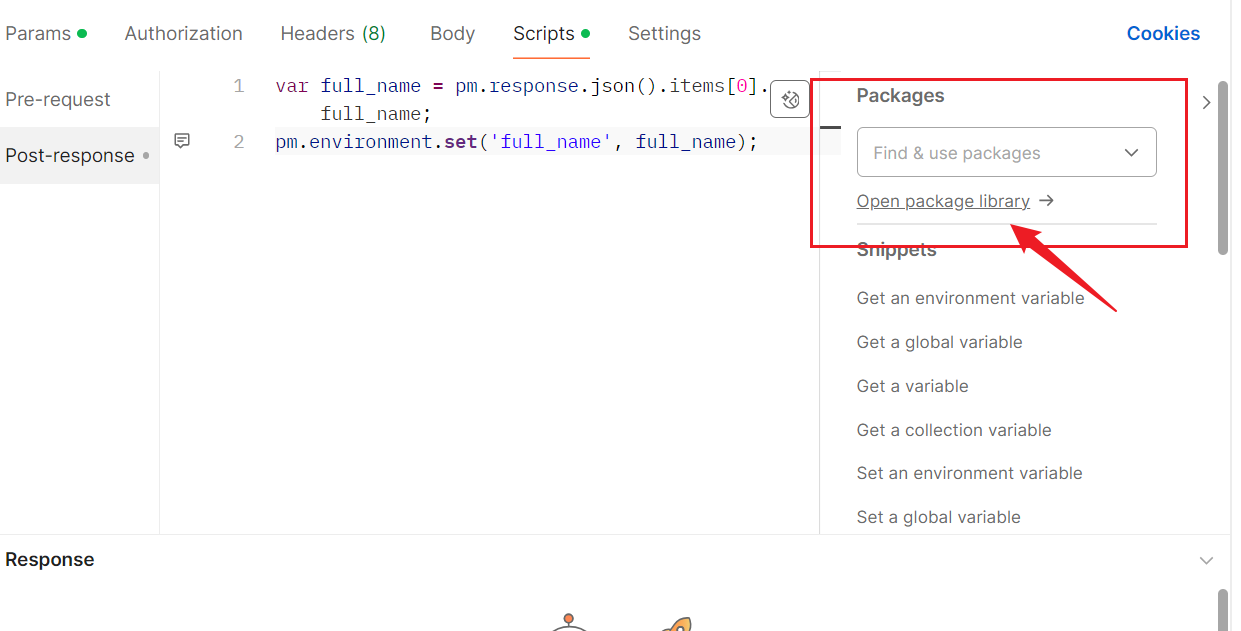Collapse the Response panel chevron
This screenshot has height=631, width=1241.
click(1206, 560)
